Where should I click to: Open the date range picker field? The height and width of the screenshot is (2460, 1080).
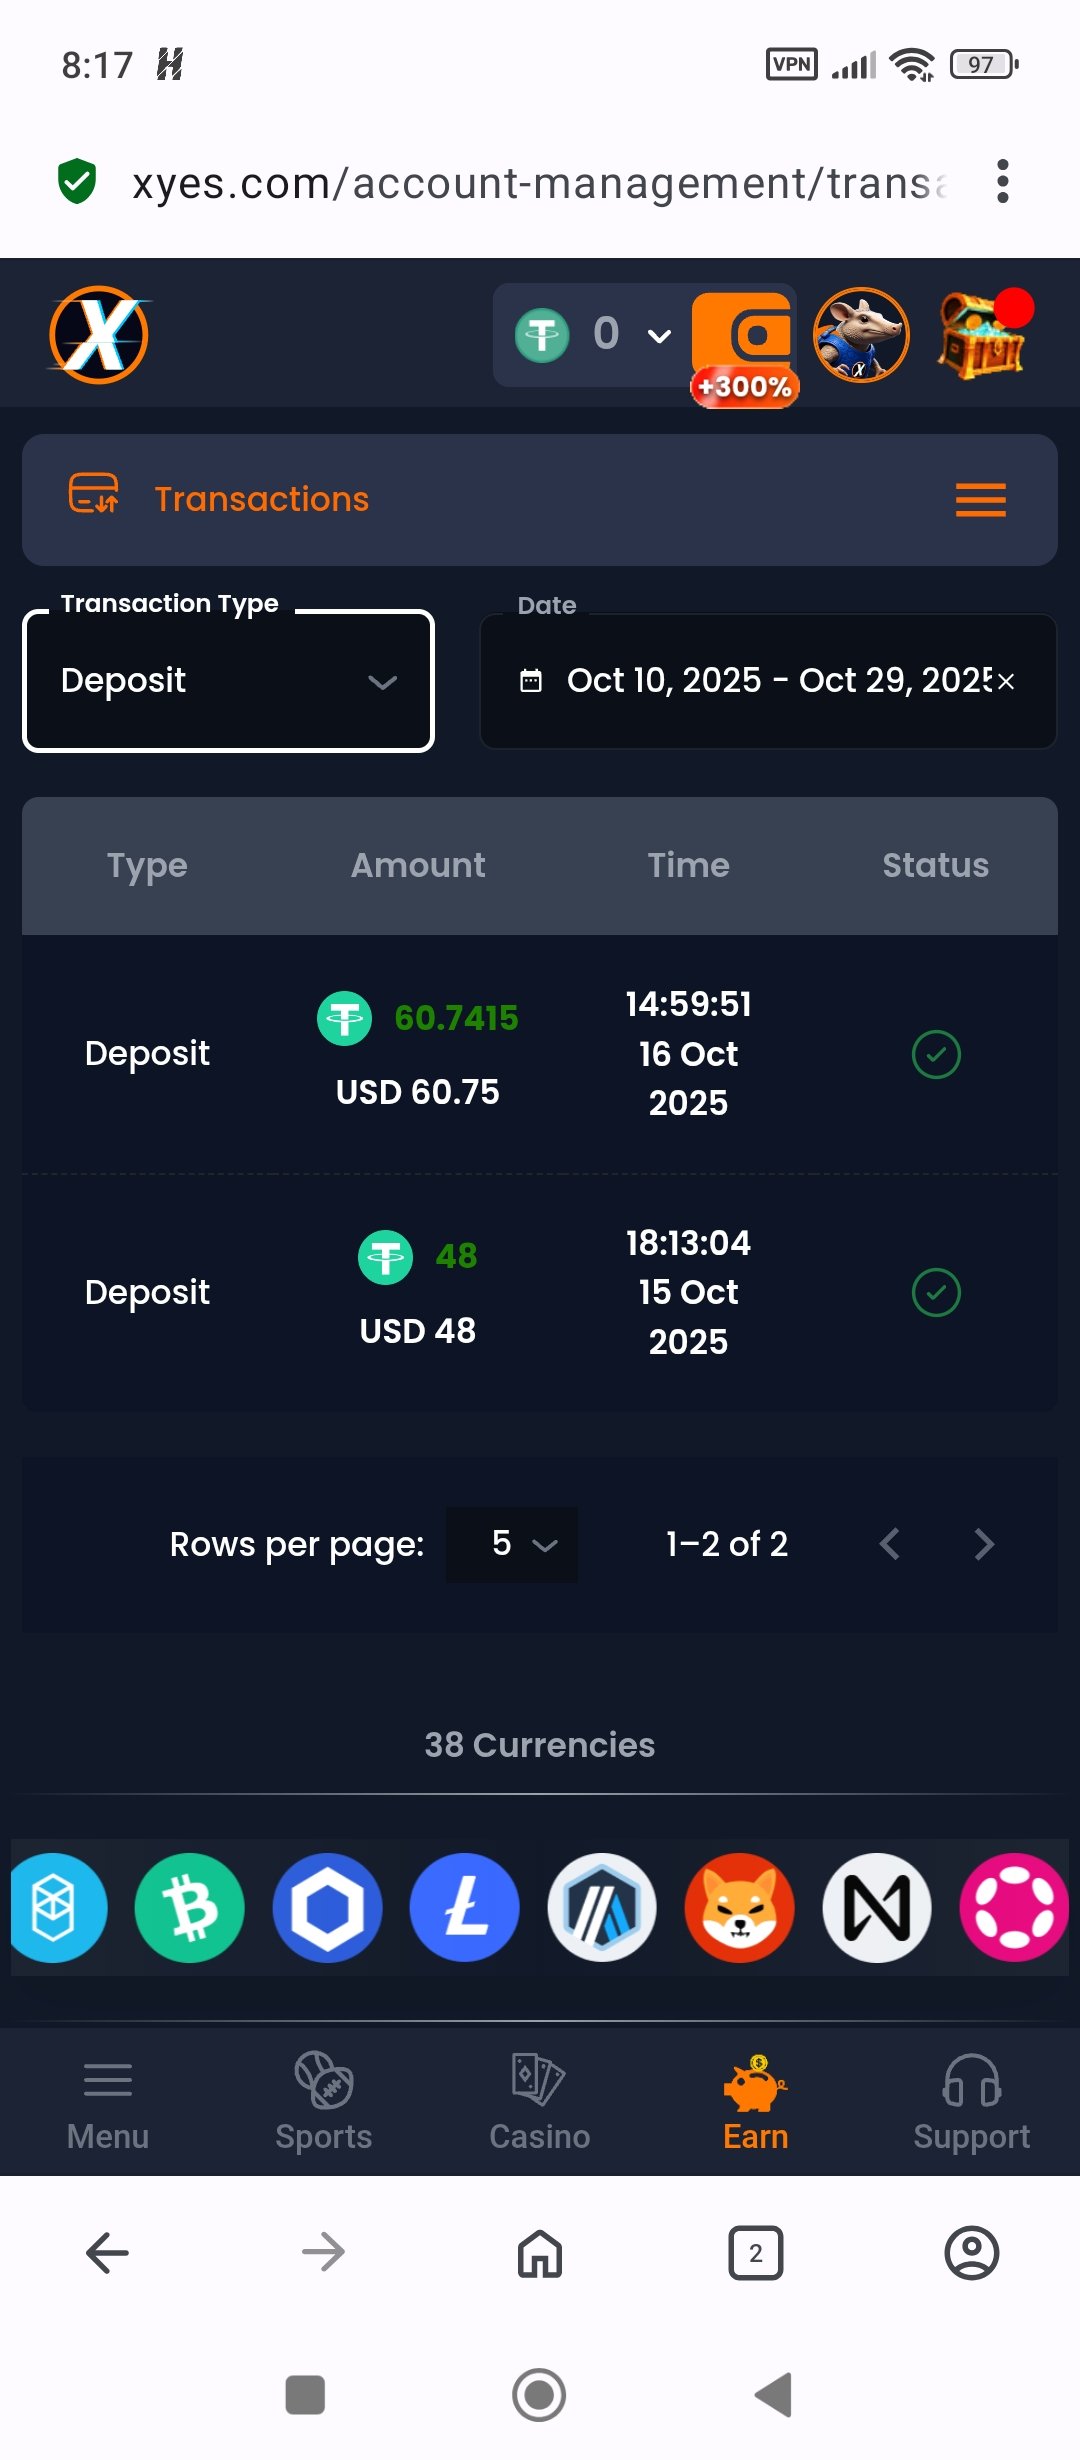click(x=750, y=681)
